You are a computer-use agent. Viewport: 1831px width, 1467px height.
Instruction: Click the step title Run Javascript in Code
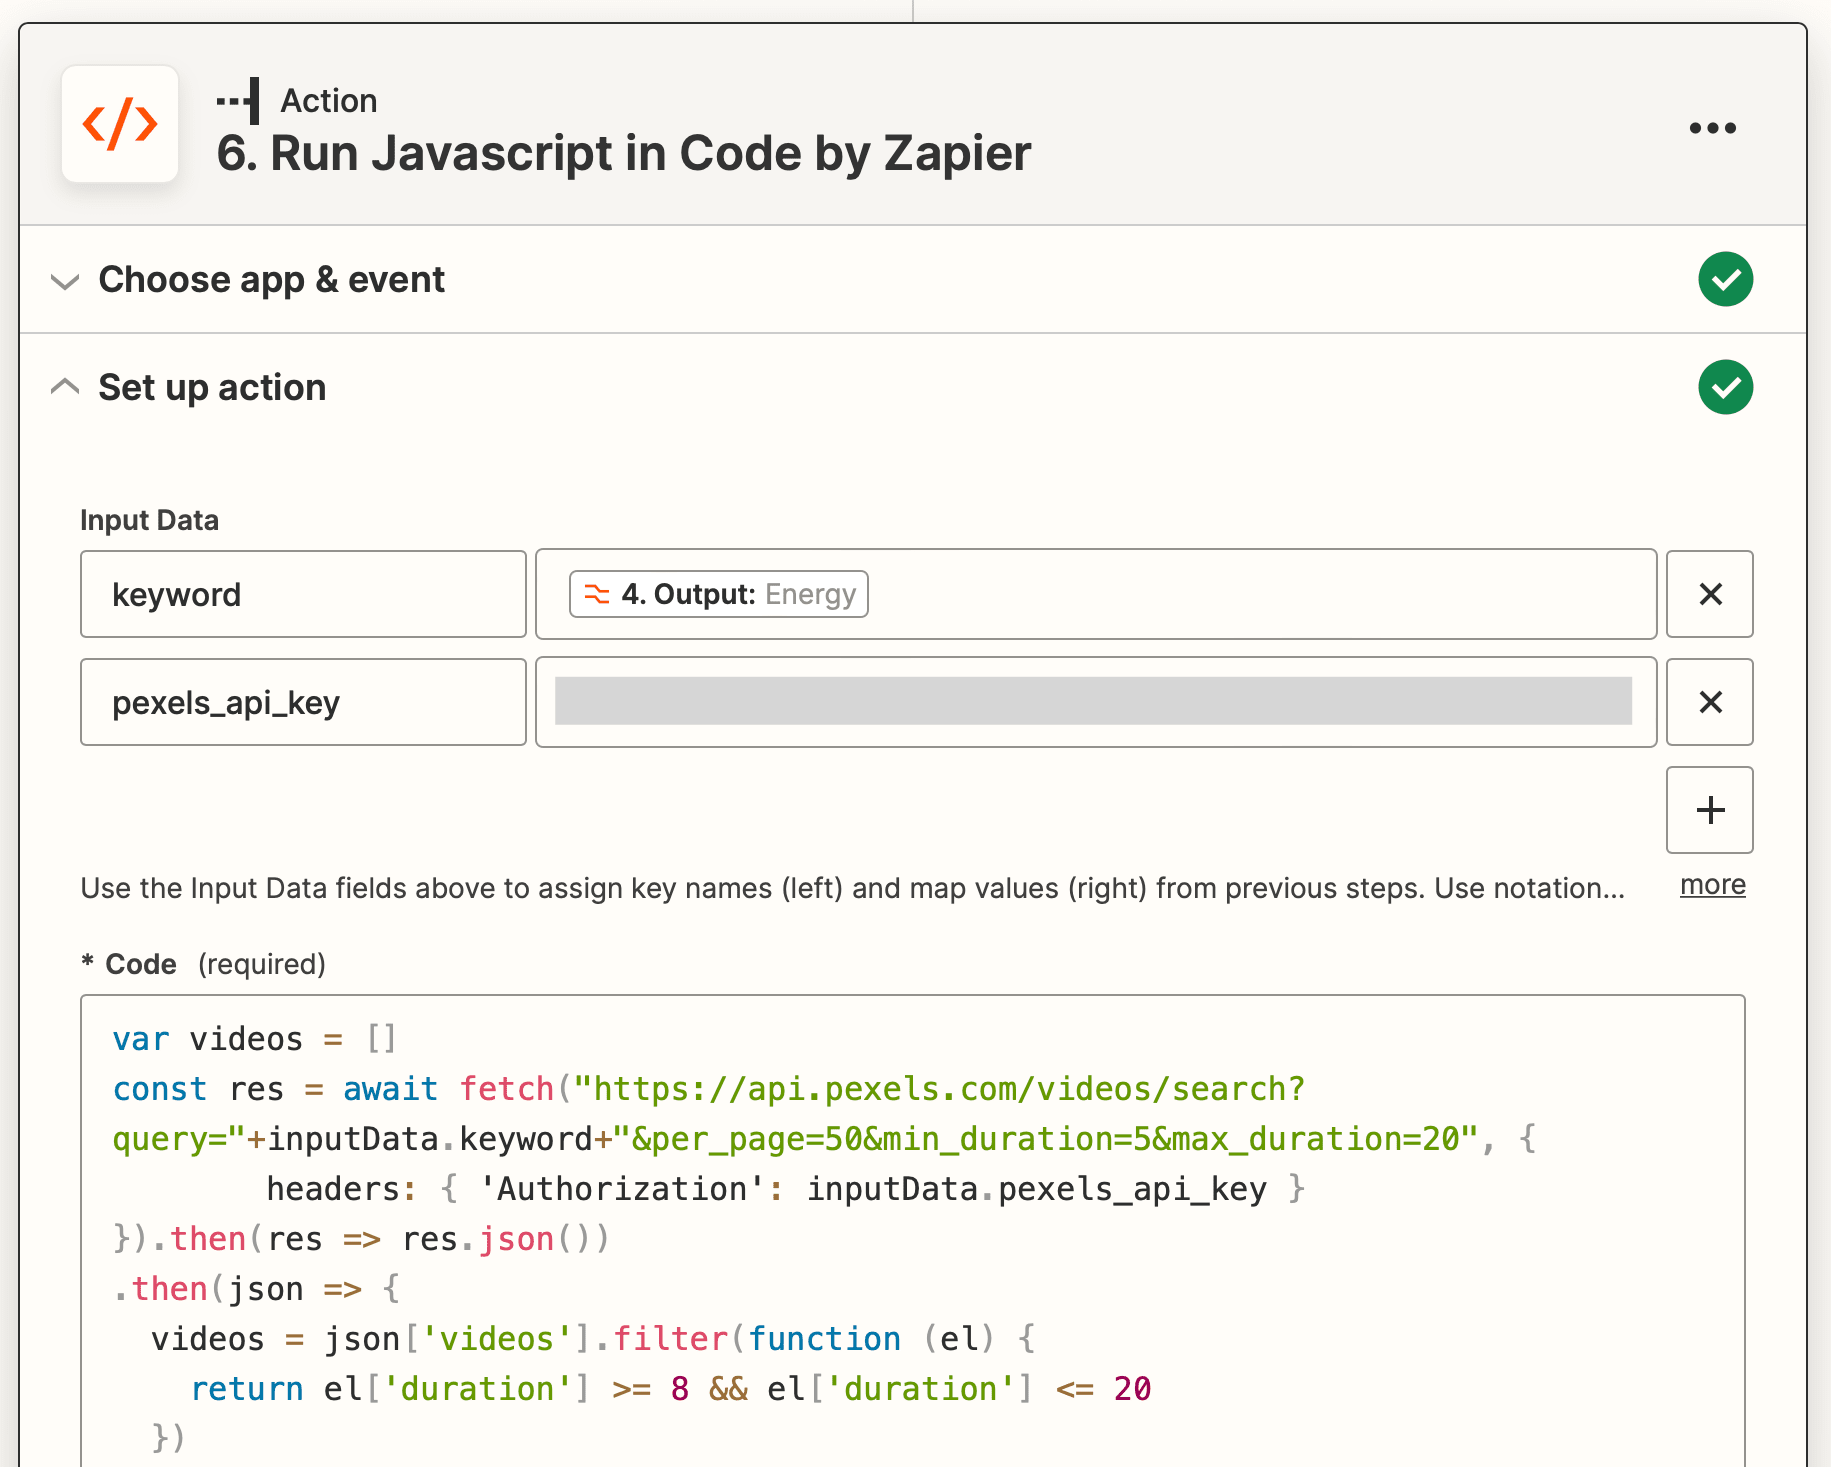(623, 154)
